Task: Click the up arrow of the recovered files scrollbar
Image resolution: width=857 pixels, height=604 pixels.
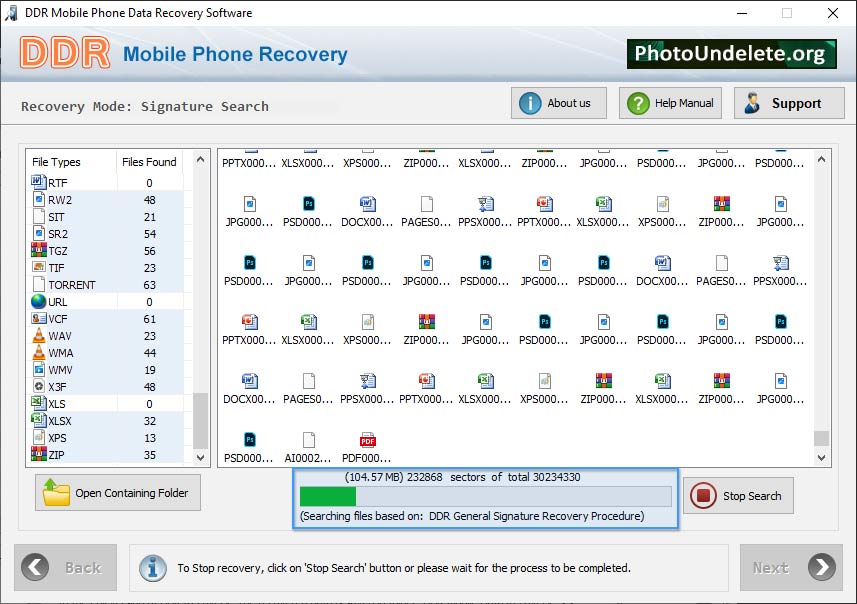Action: coord(821,160)
